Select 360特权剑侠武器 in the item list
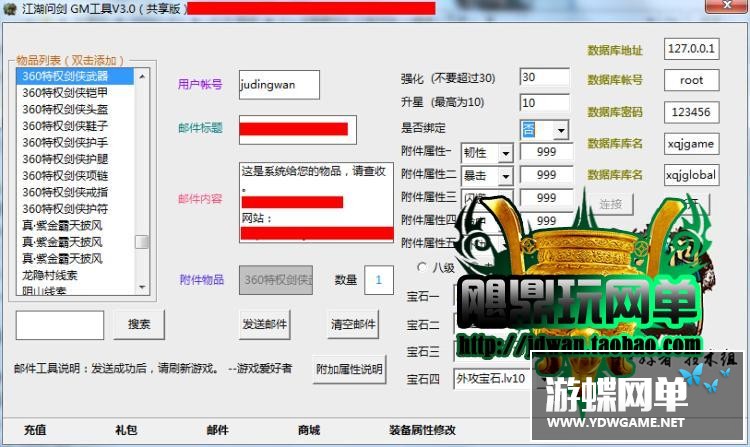This screenshot has height=447, width=750. coord(75,76)
